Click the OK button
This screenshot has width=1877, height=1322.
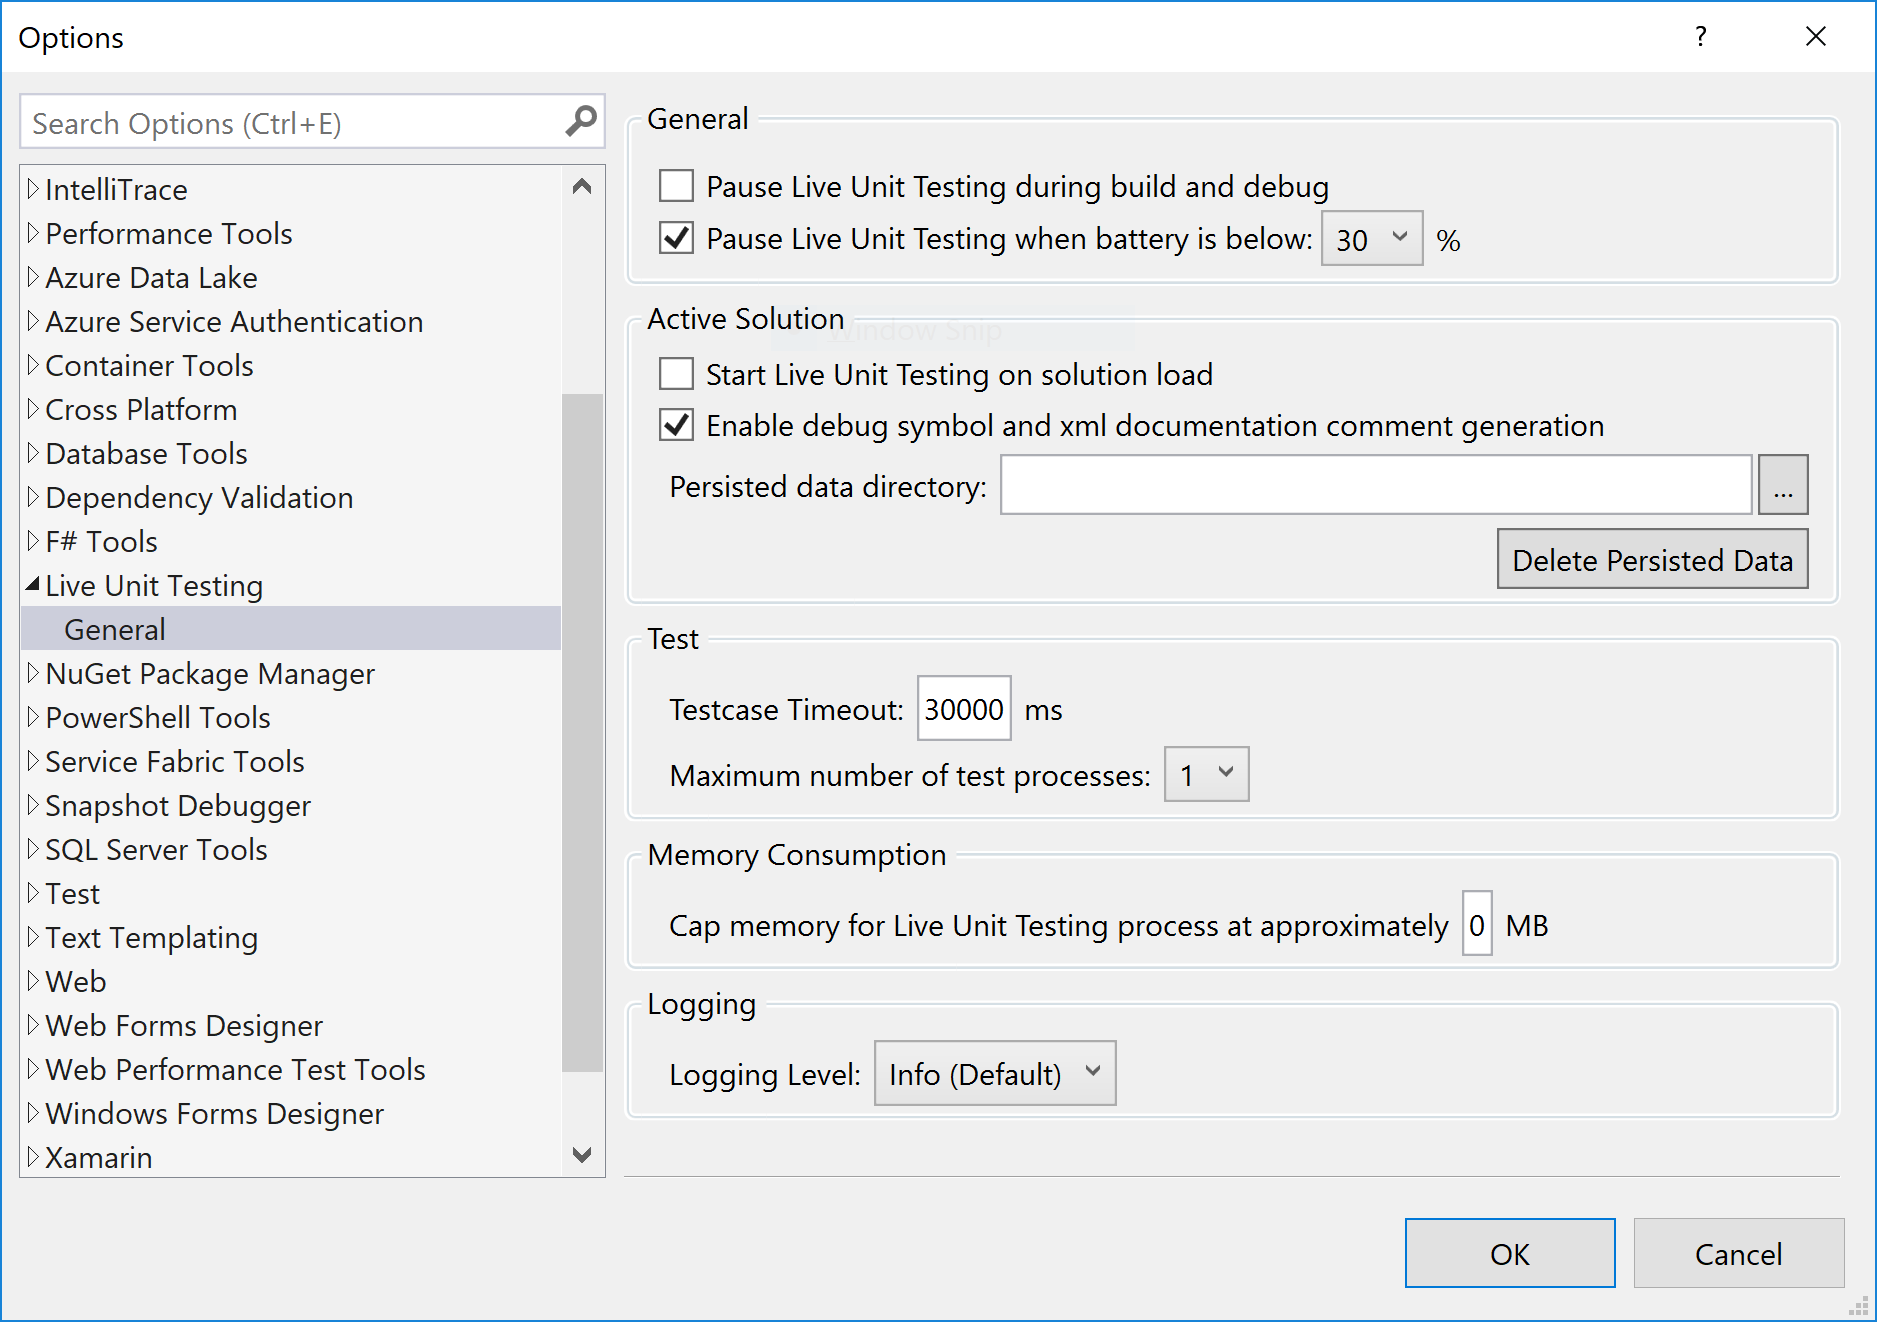tap(1510, 1253)
